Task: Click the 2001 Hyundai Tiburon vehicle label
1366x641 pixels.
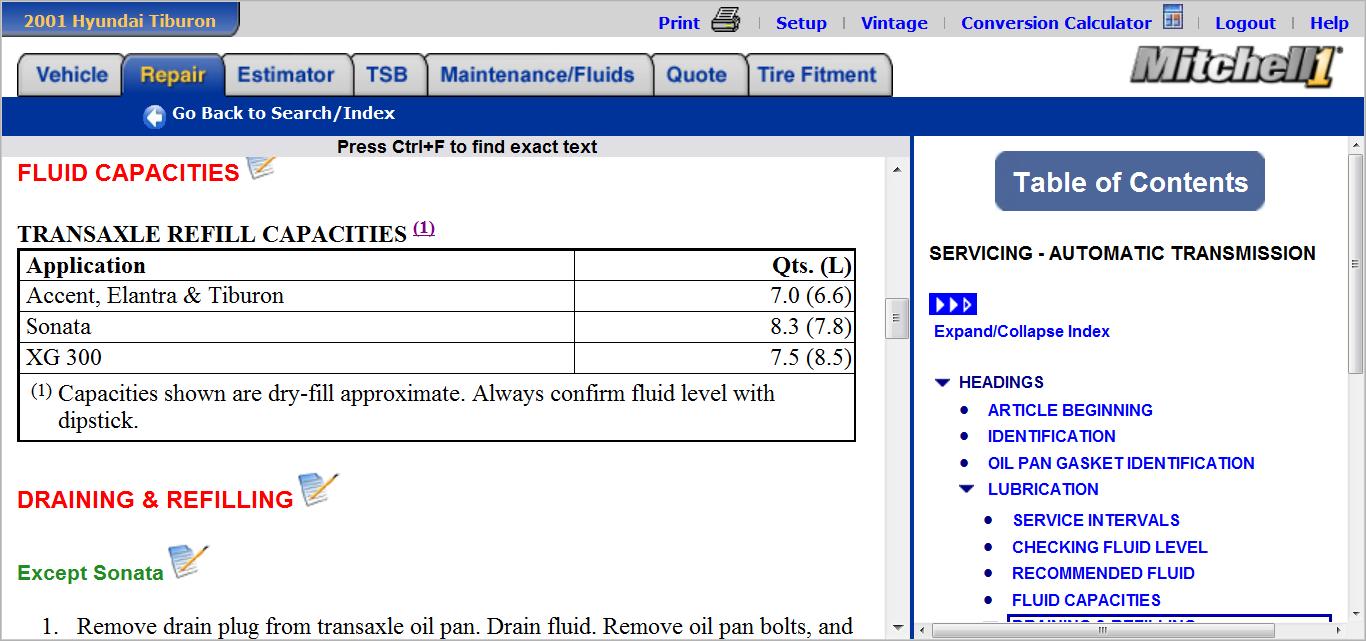Action: coord(120,20)
